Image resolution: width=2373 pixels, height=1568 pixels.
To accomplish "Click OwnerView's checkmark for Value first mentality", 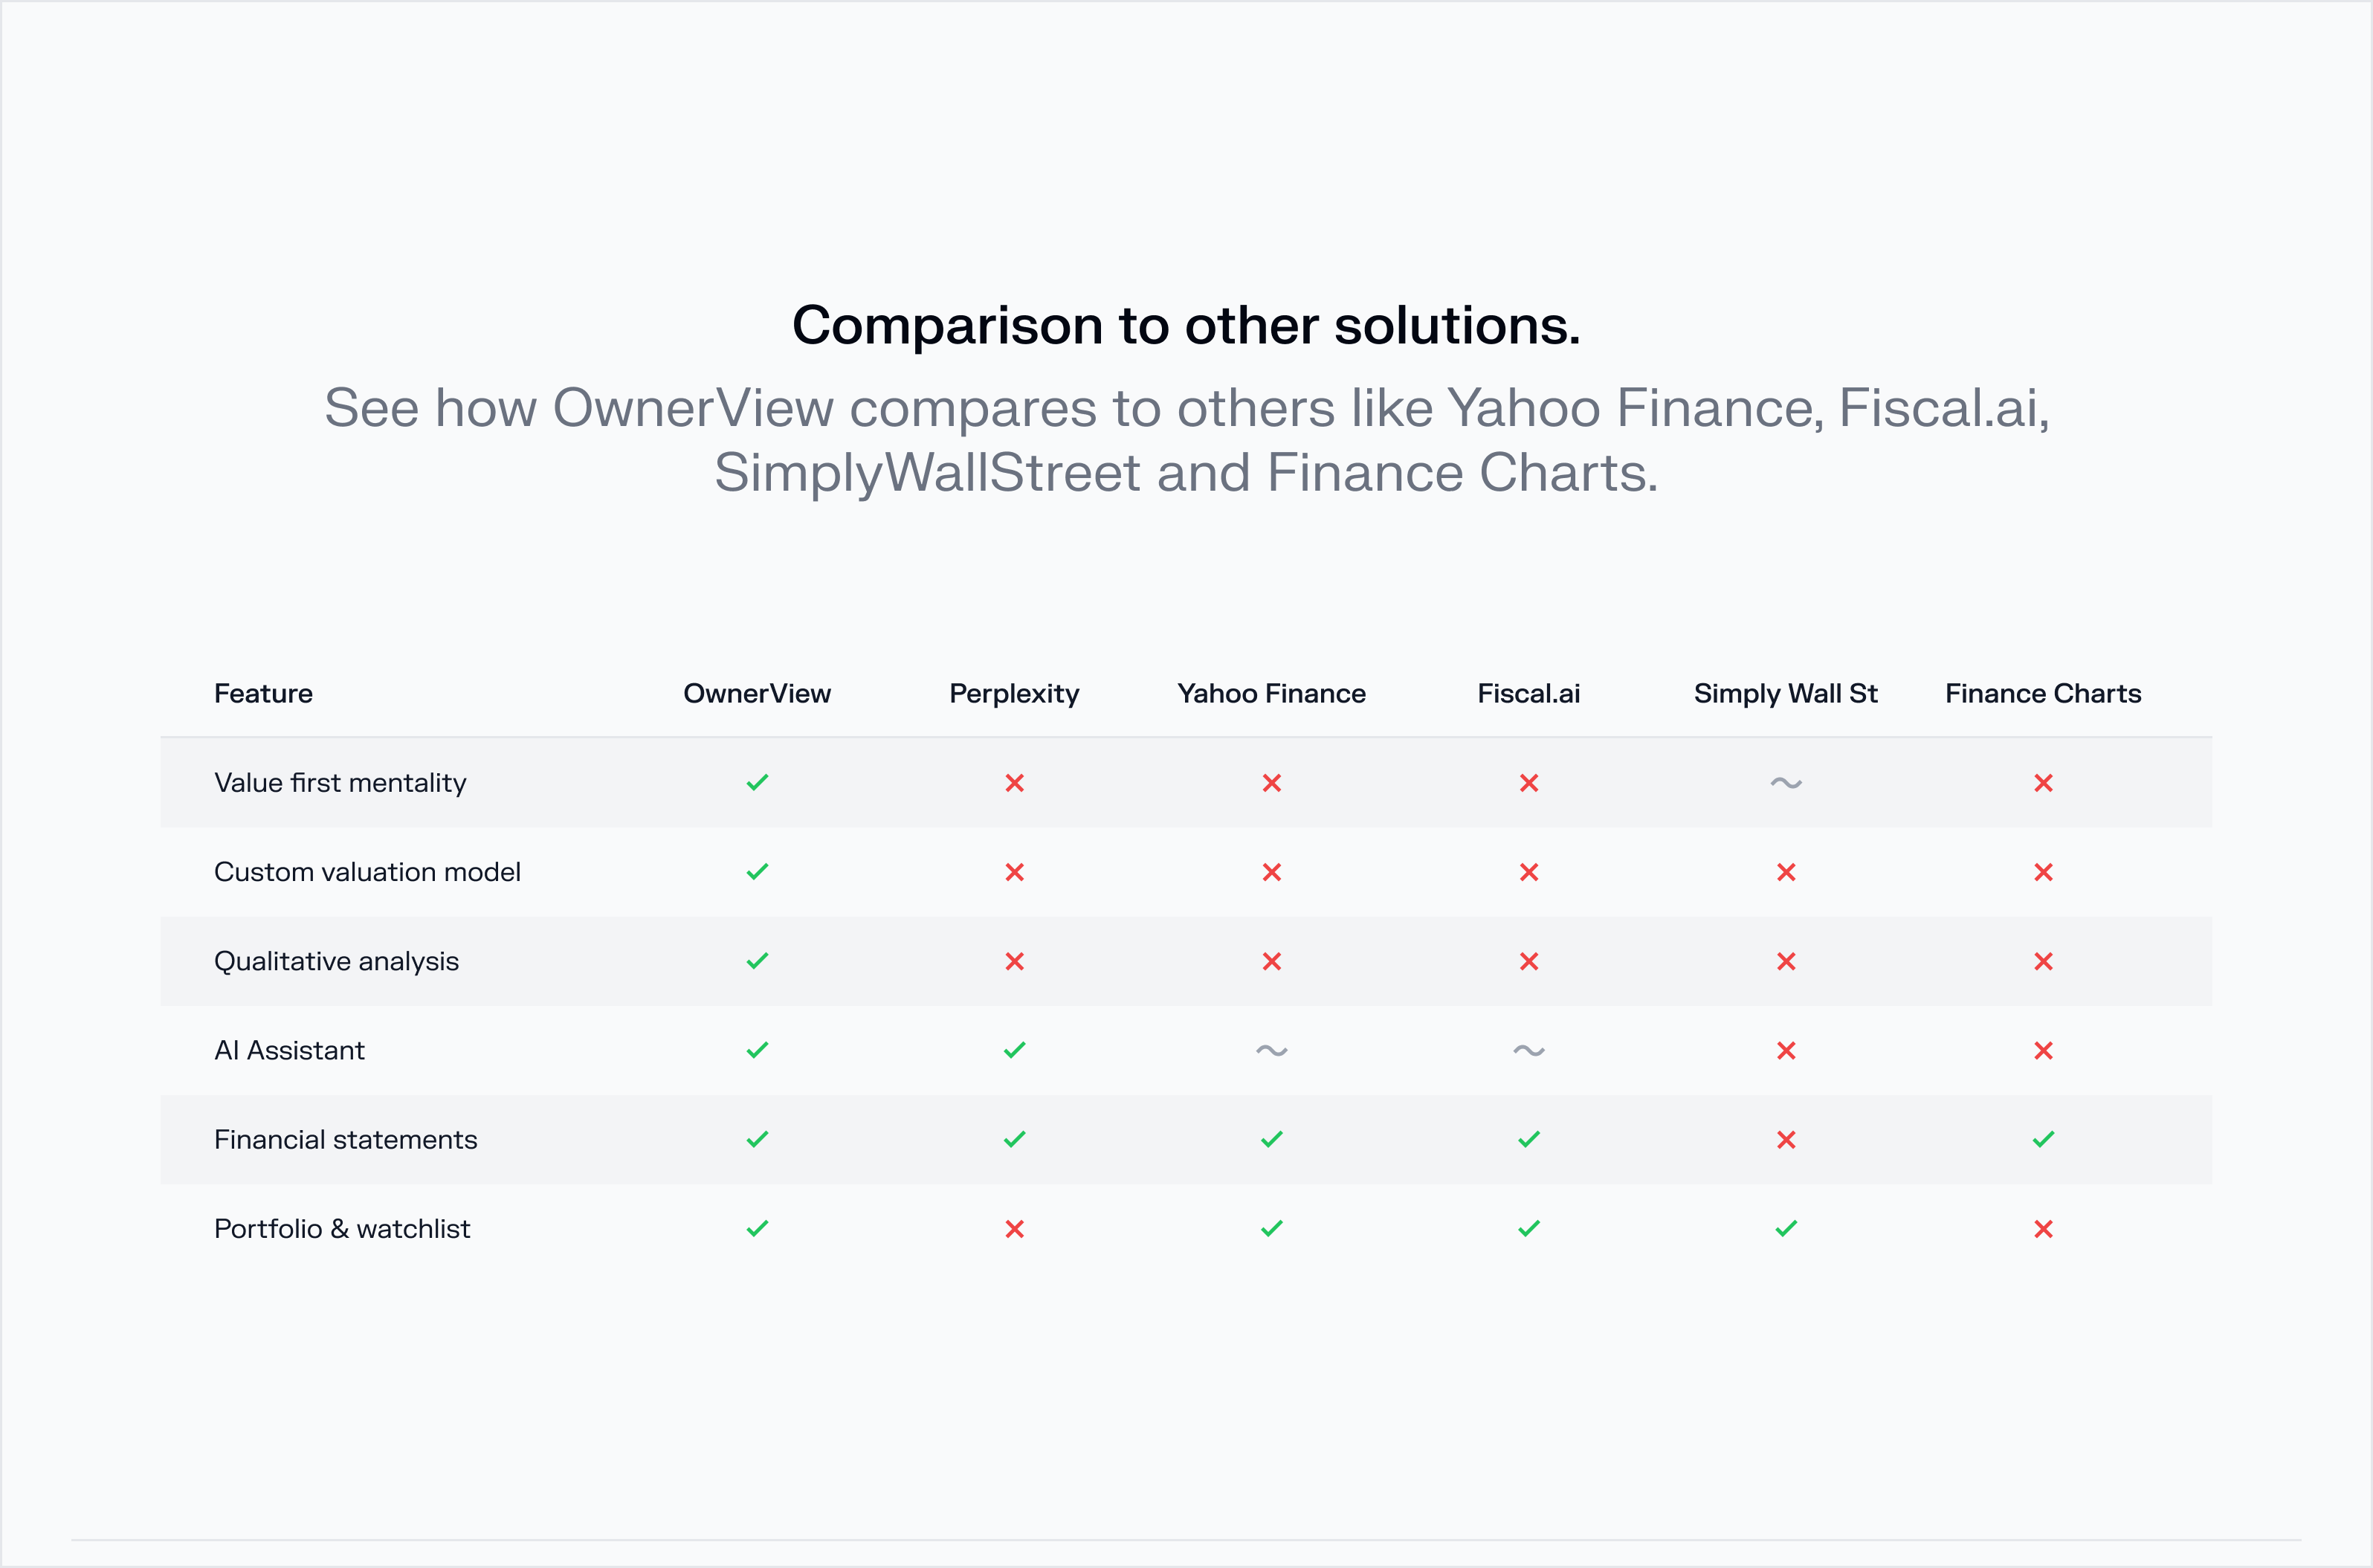I will pos(757,783).
